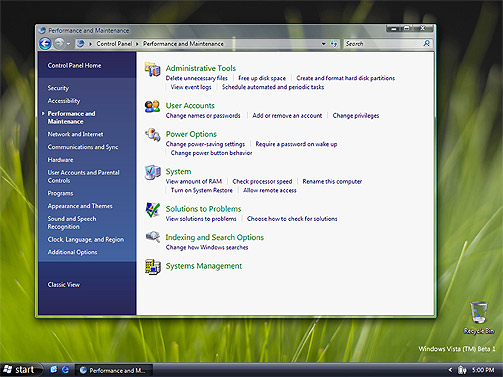Click the Control Panel breadcrumb
The height and width of the screenshot is (377, 503).
point(114,44)
